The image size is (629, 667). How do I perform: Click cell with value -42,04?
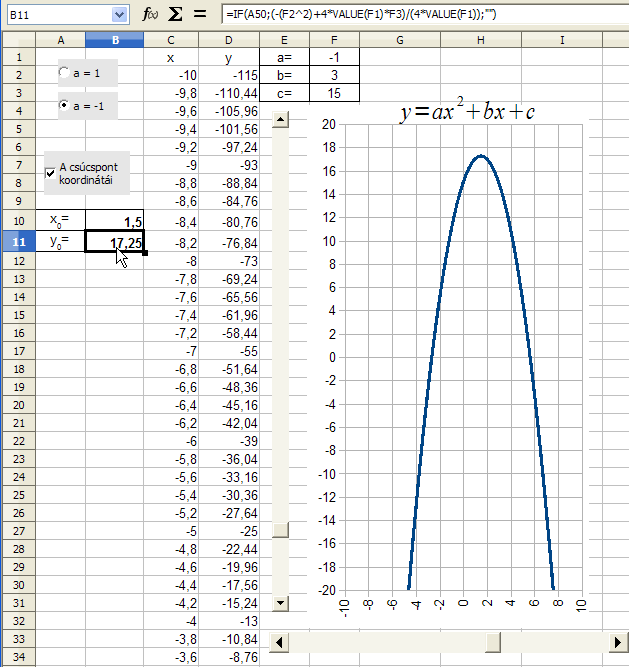tap(229, 423)
